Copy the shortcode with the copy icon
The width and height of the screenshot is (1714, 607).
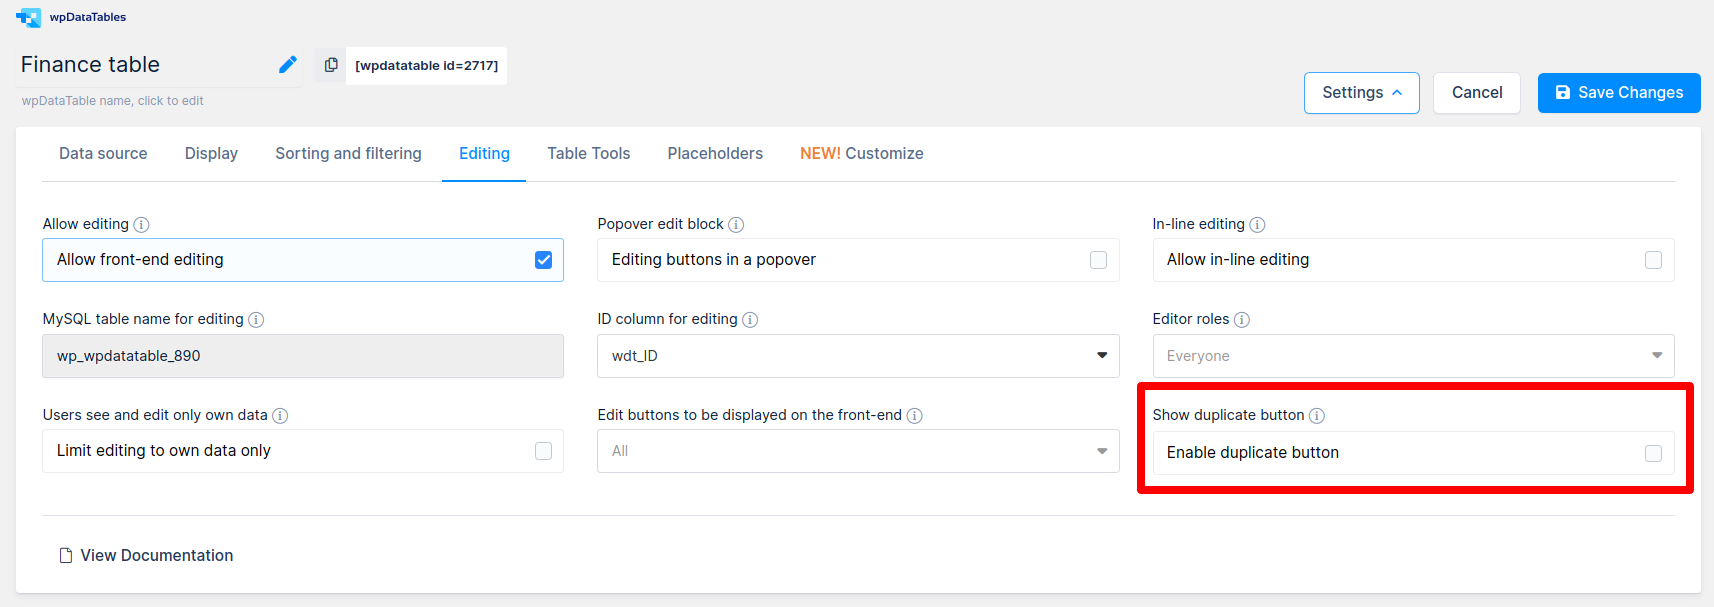331,65
